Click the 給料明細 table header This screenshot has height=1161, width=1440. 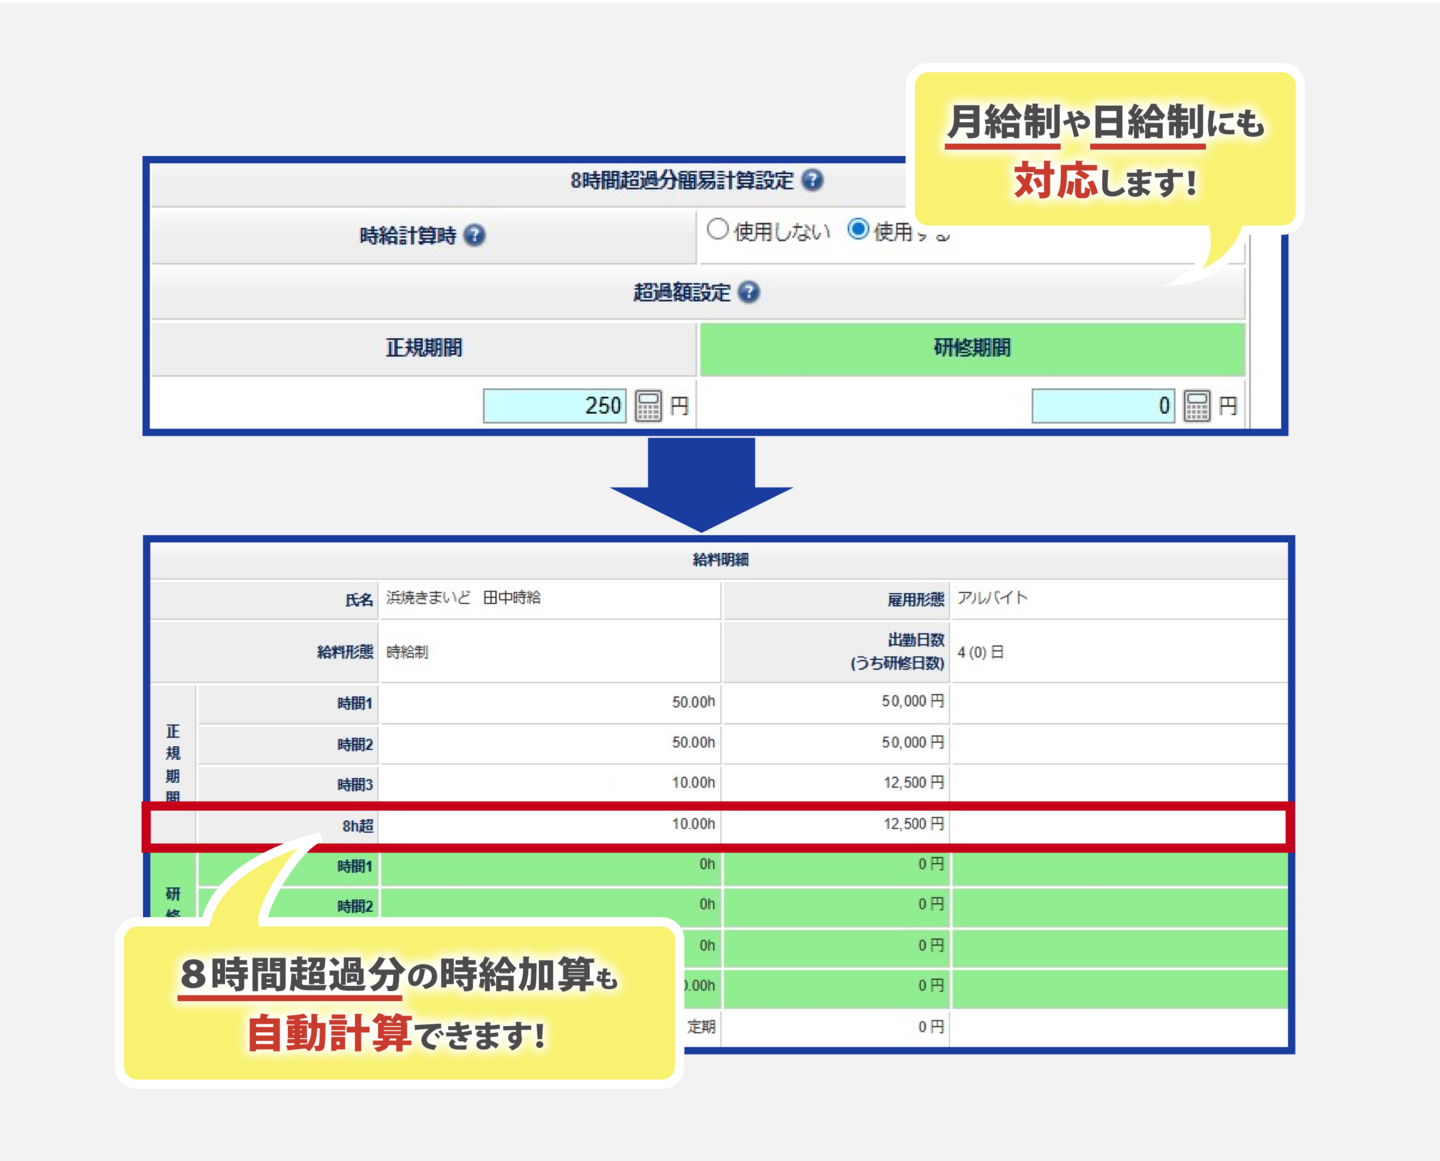coord(720,560)
